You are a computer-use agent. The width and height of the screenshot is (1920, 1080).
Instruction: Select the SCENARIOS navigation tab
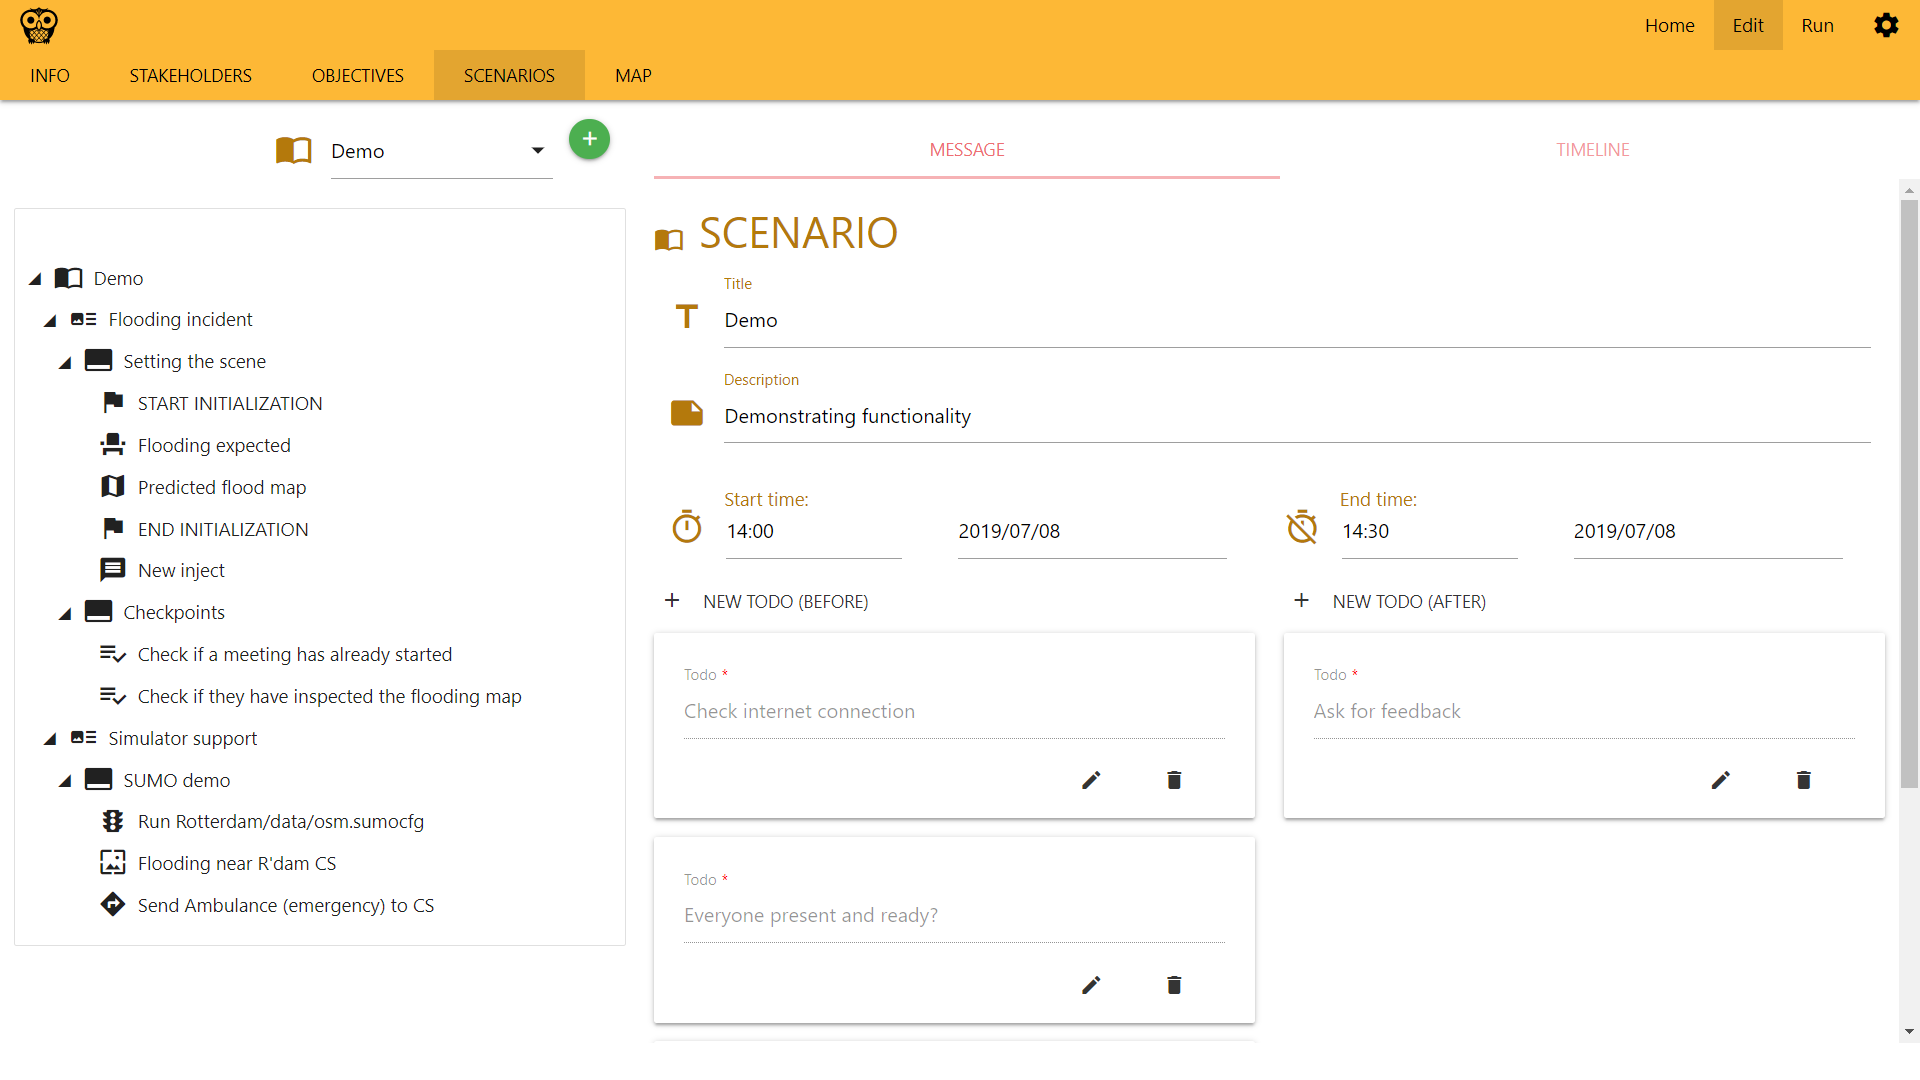click(x=508, y=75)
